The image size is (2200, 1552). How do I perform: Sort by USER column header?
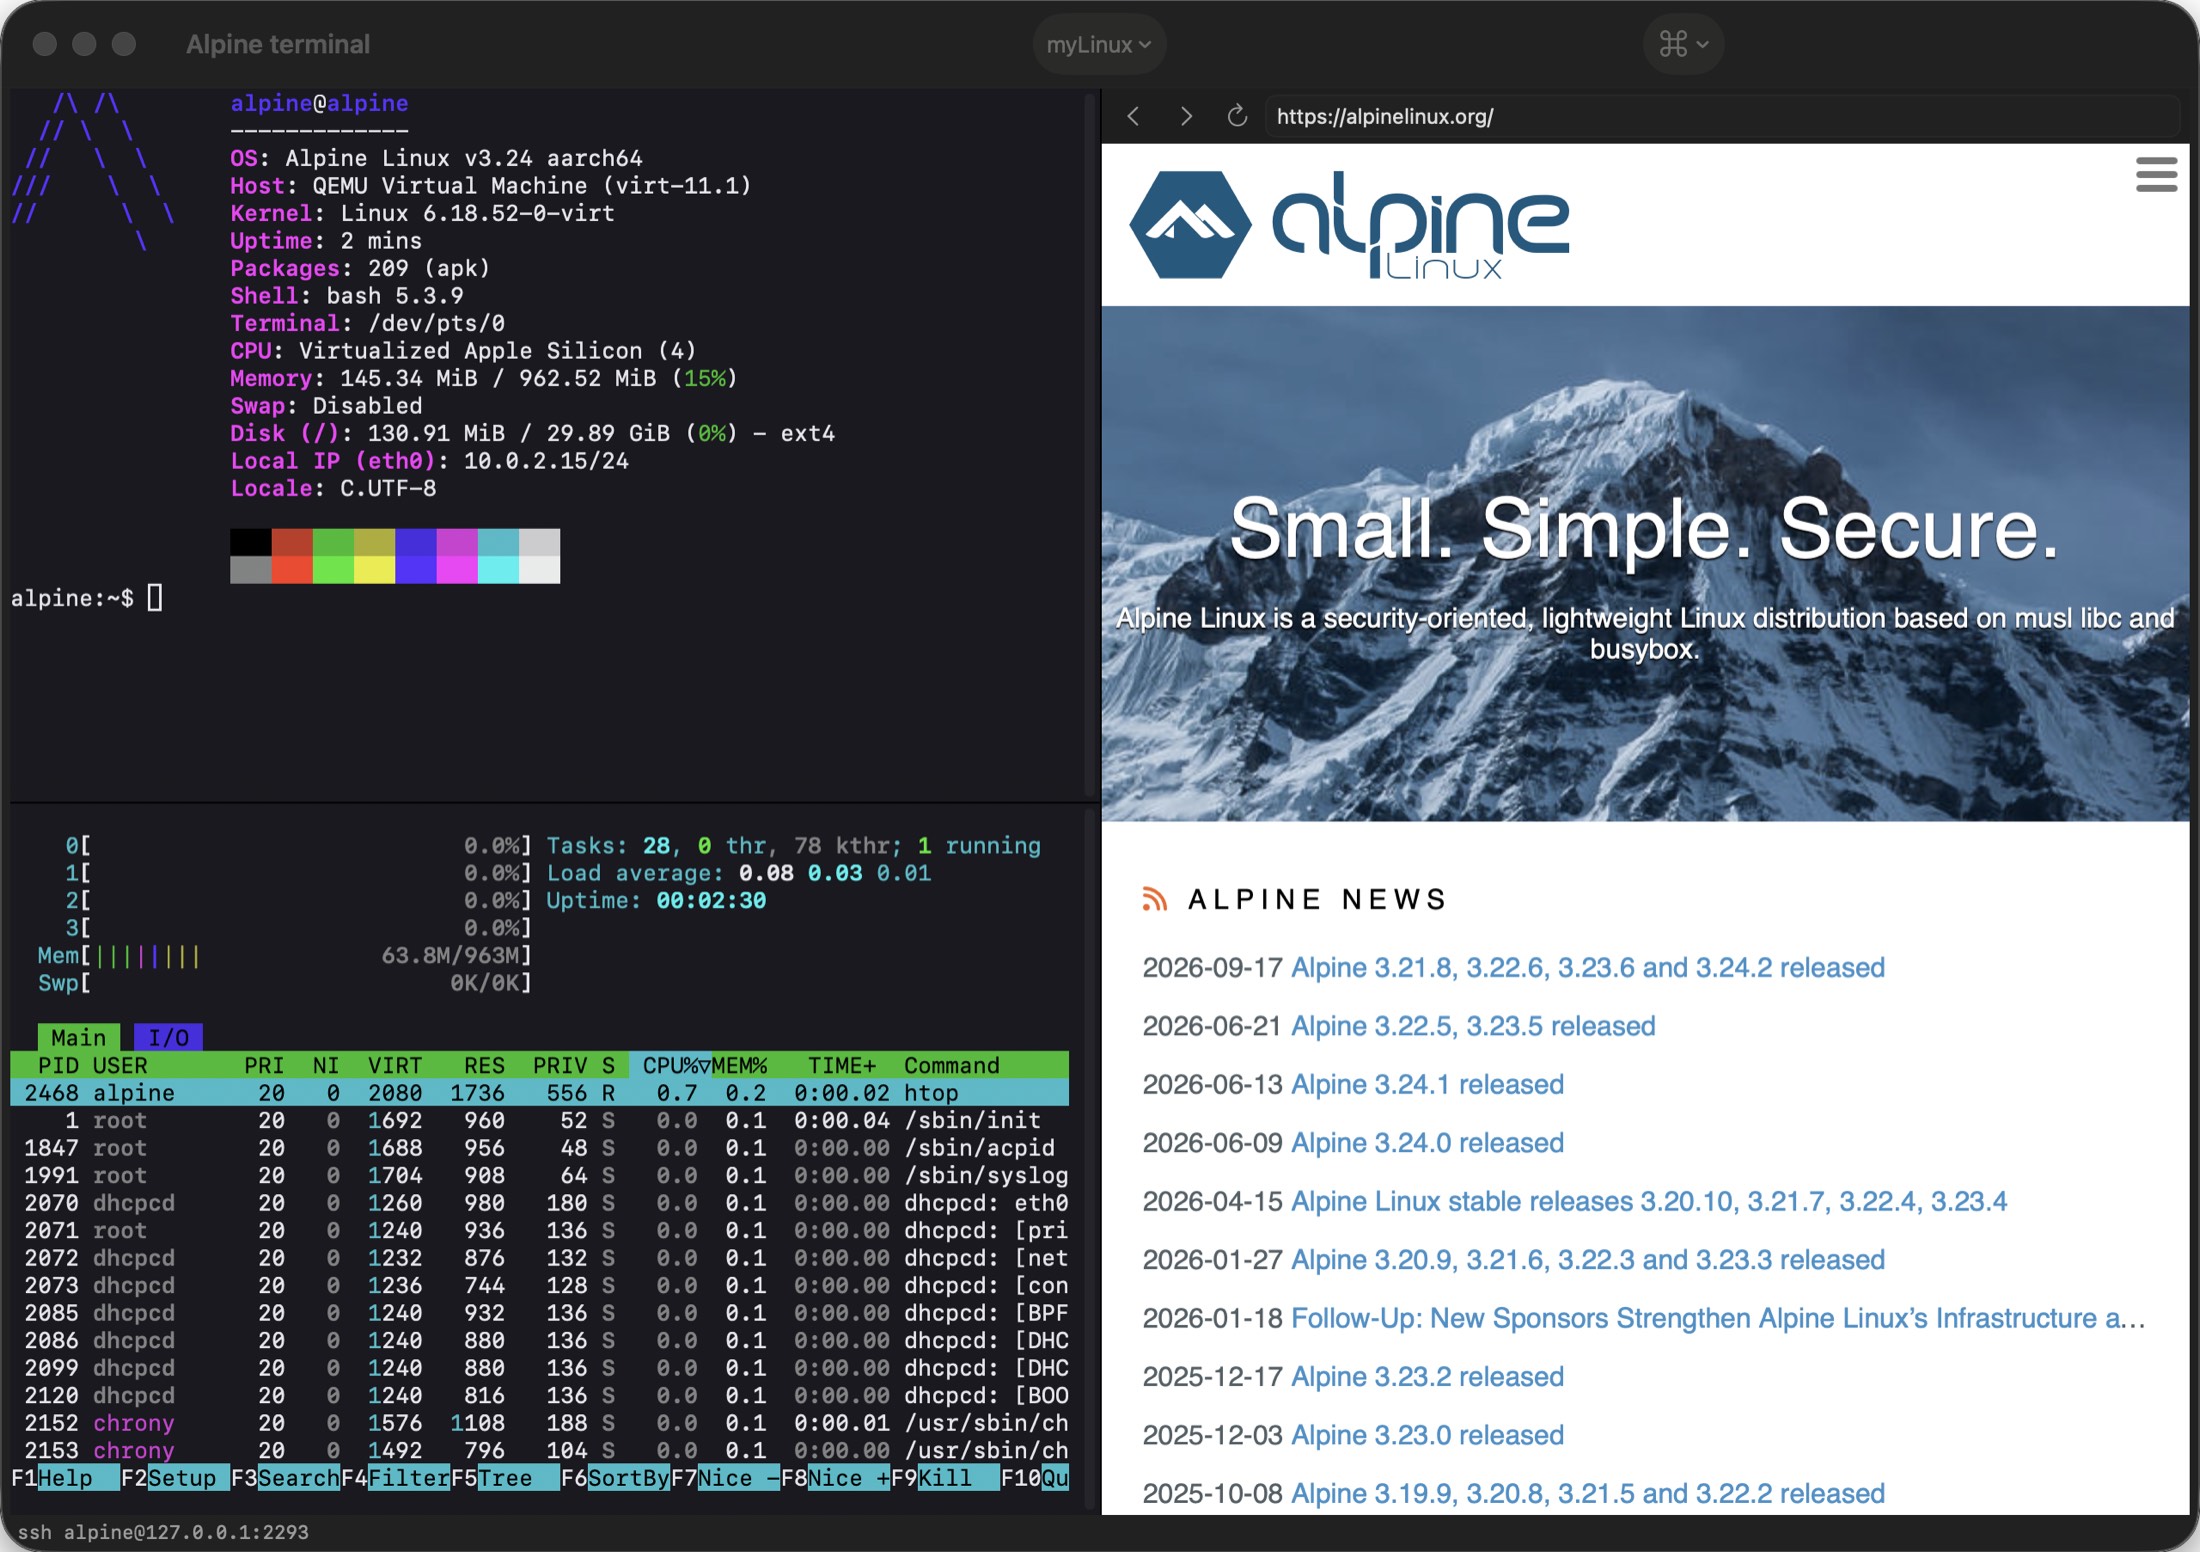(x=120, y=1065)
